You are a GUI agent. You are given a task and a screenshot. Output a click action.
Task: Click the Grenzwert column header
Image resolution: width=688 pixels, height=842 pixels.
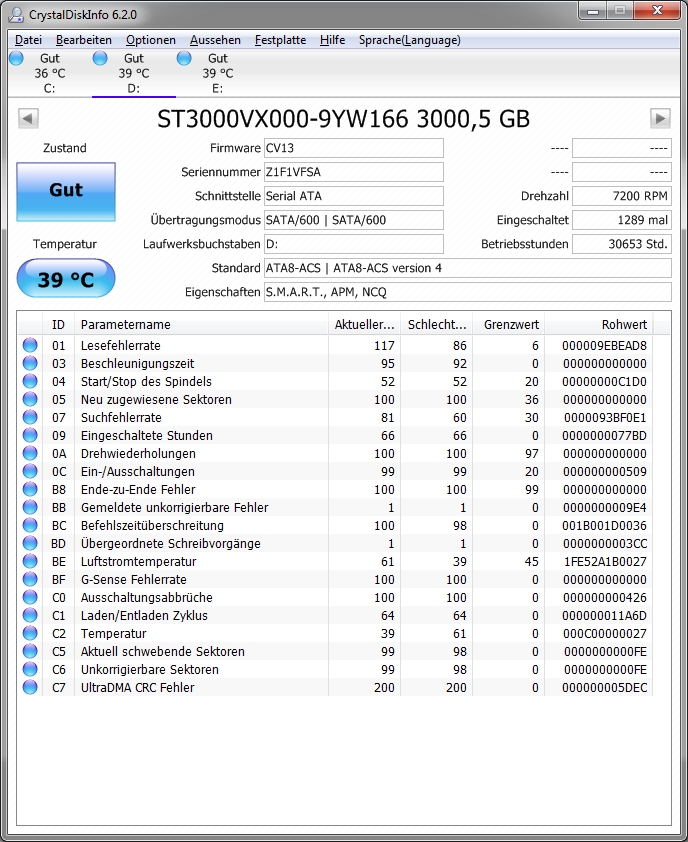[509, 324]
